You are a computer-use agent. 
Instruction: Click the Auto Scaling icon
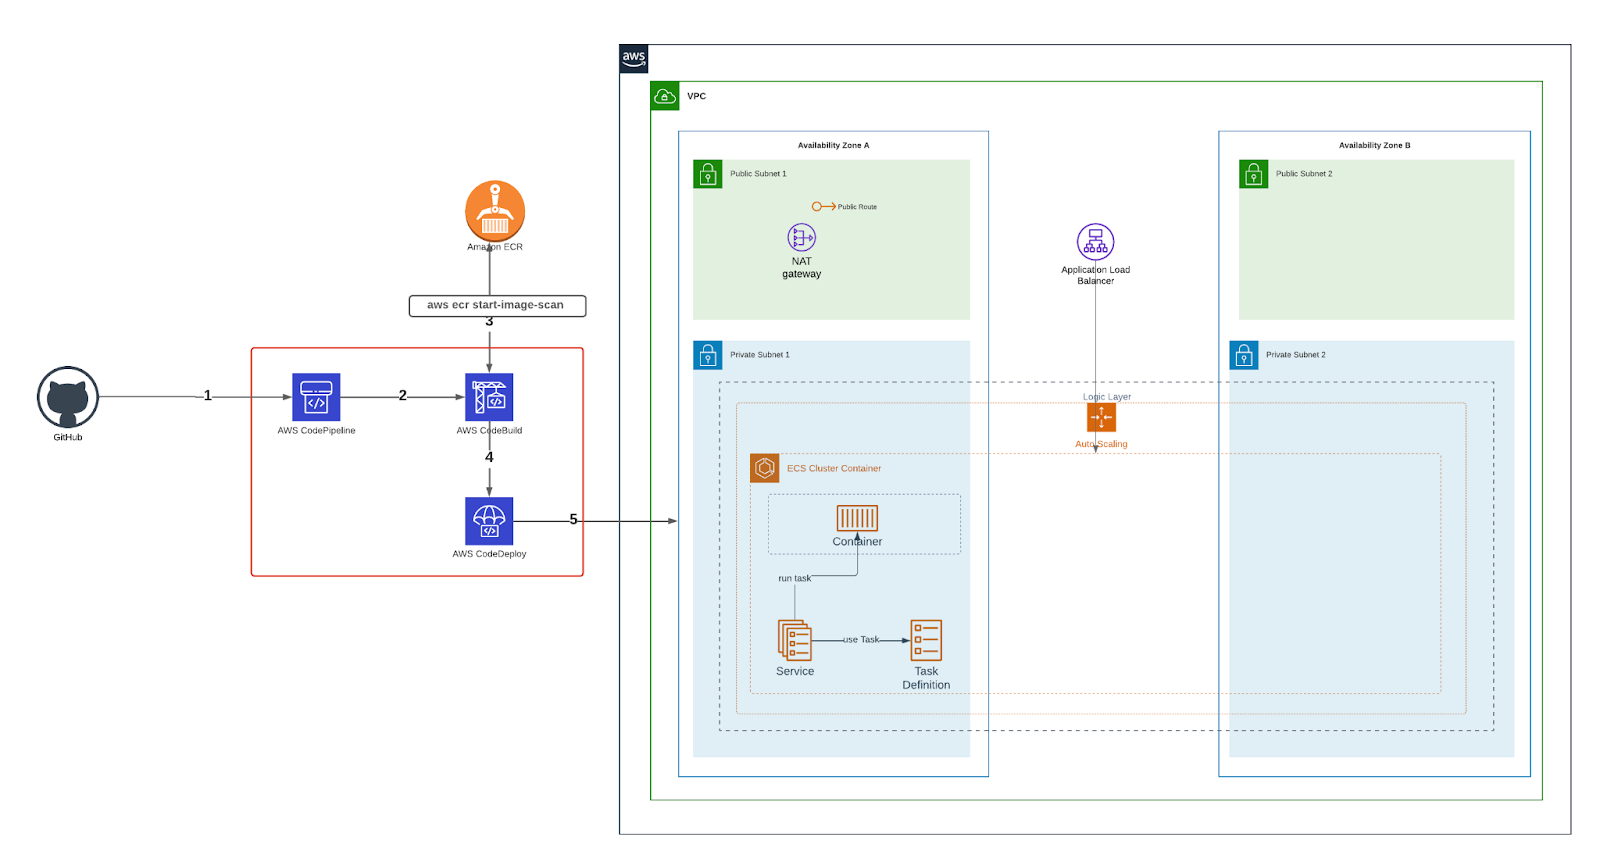[1101, 417]
